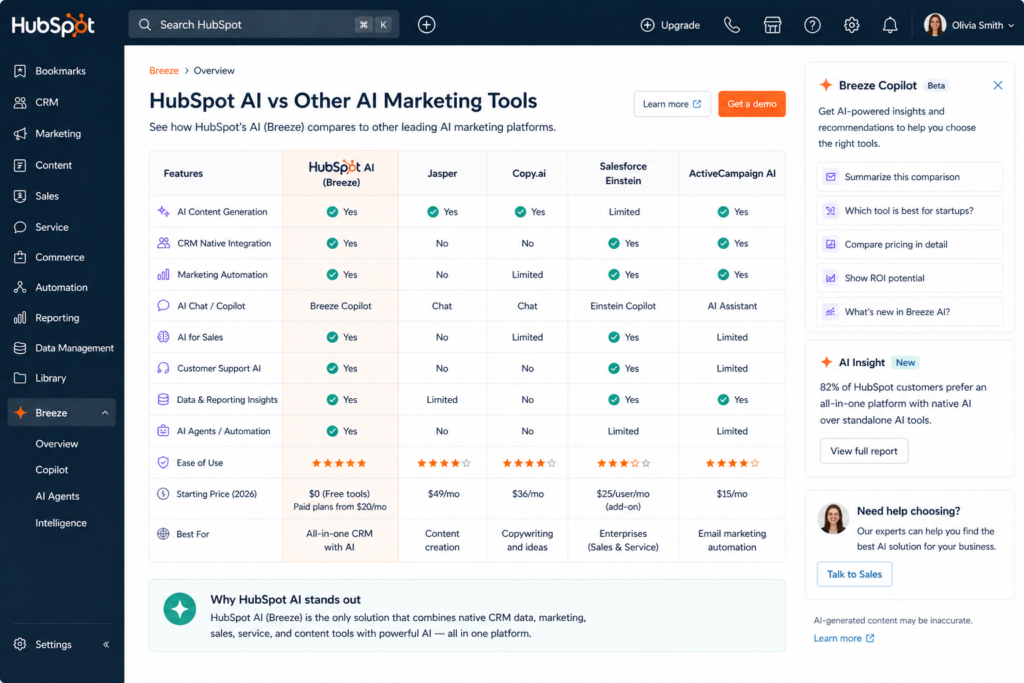Select Intelligence under Breeze
This screenshot has width=1024, height=683.
click(x=61, y=523)
